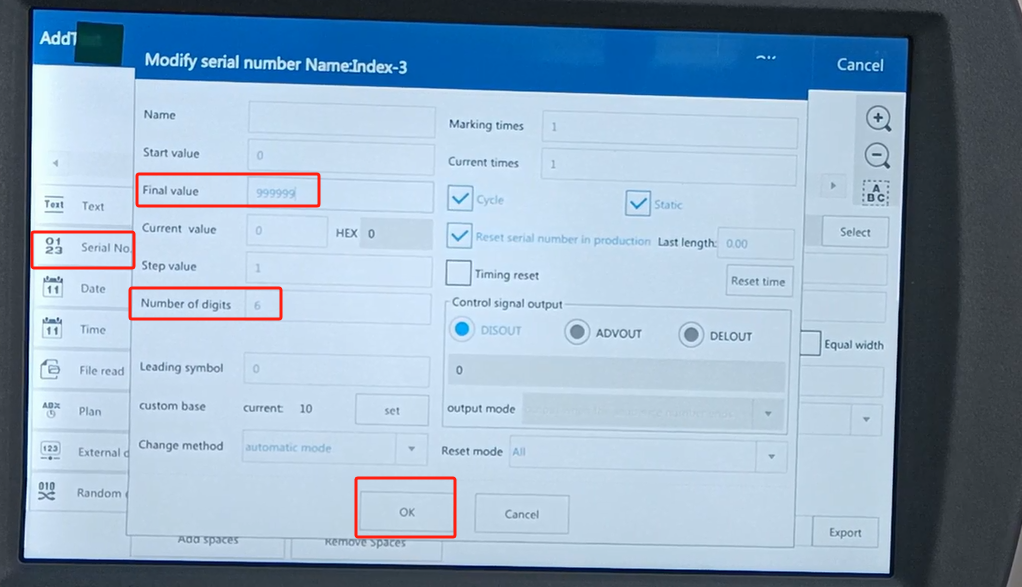
Task: Expand the output mode dropdown
Action: (768, 412)
